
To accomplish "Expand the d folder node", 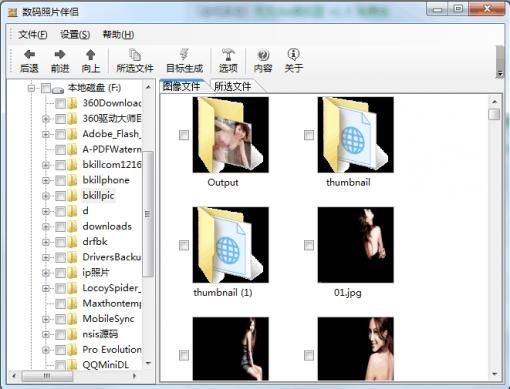I will click(46, 211).
